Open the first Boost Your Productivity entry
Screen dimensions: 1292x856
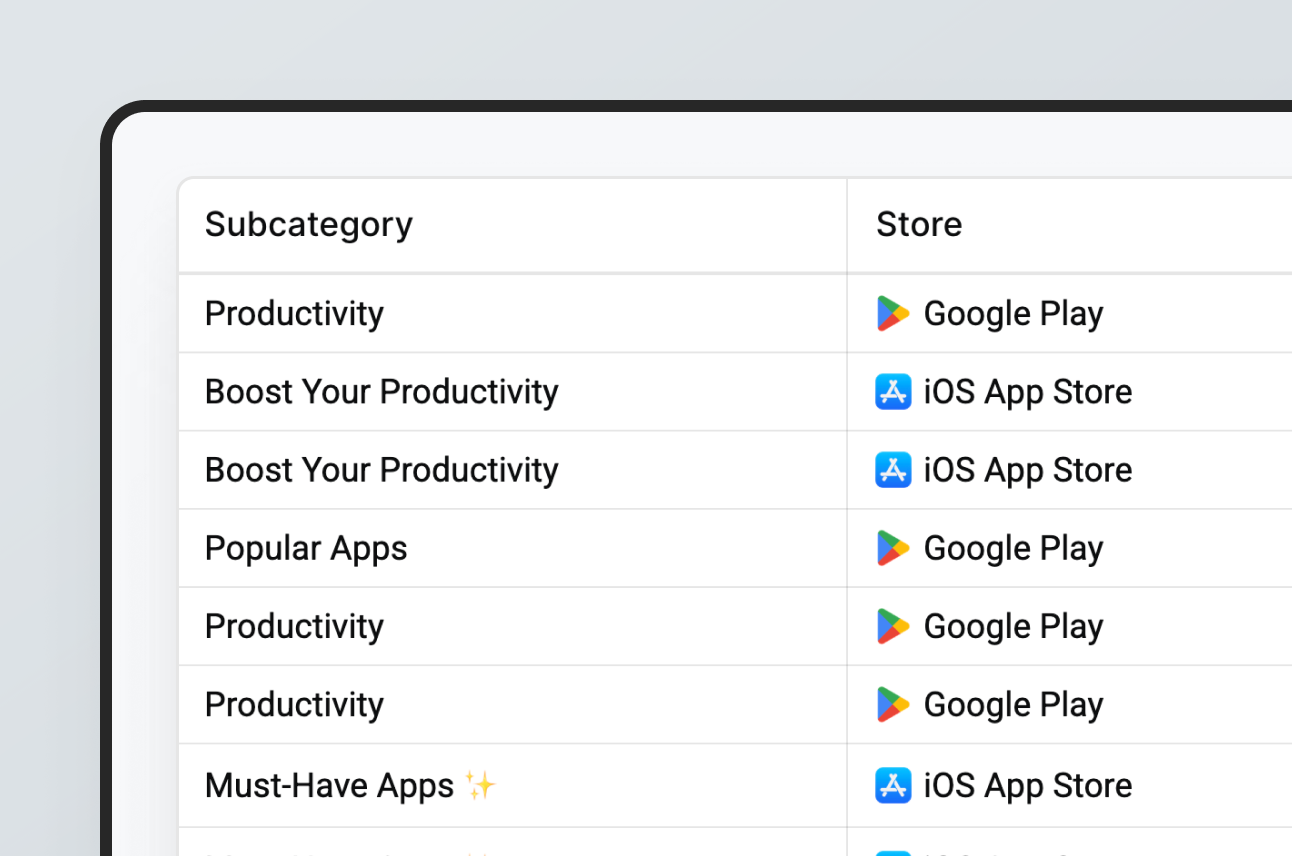(381, 392)
